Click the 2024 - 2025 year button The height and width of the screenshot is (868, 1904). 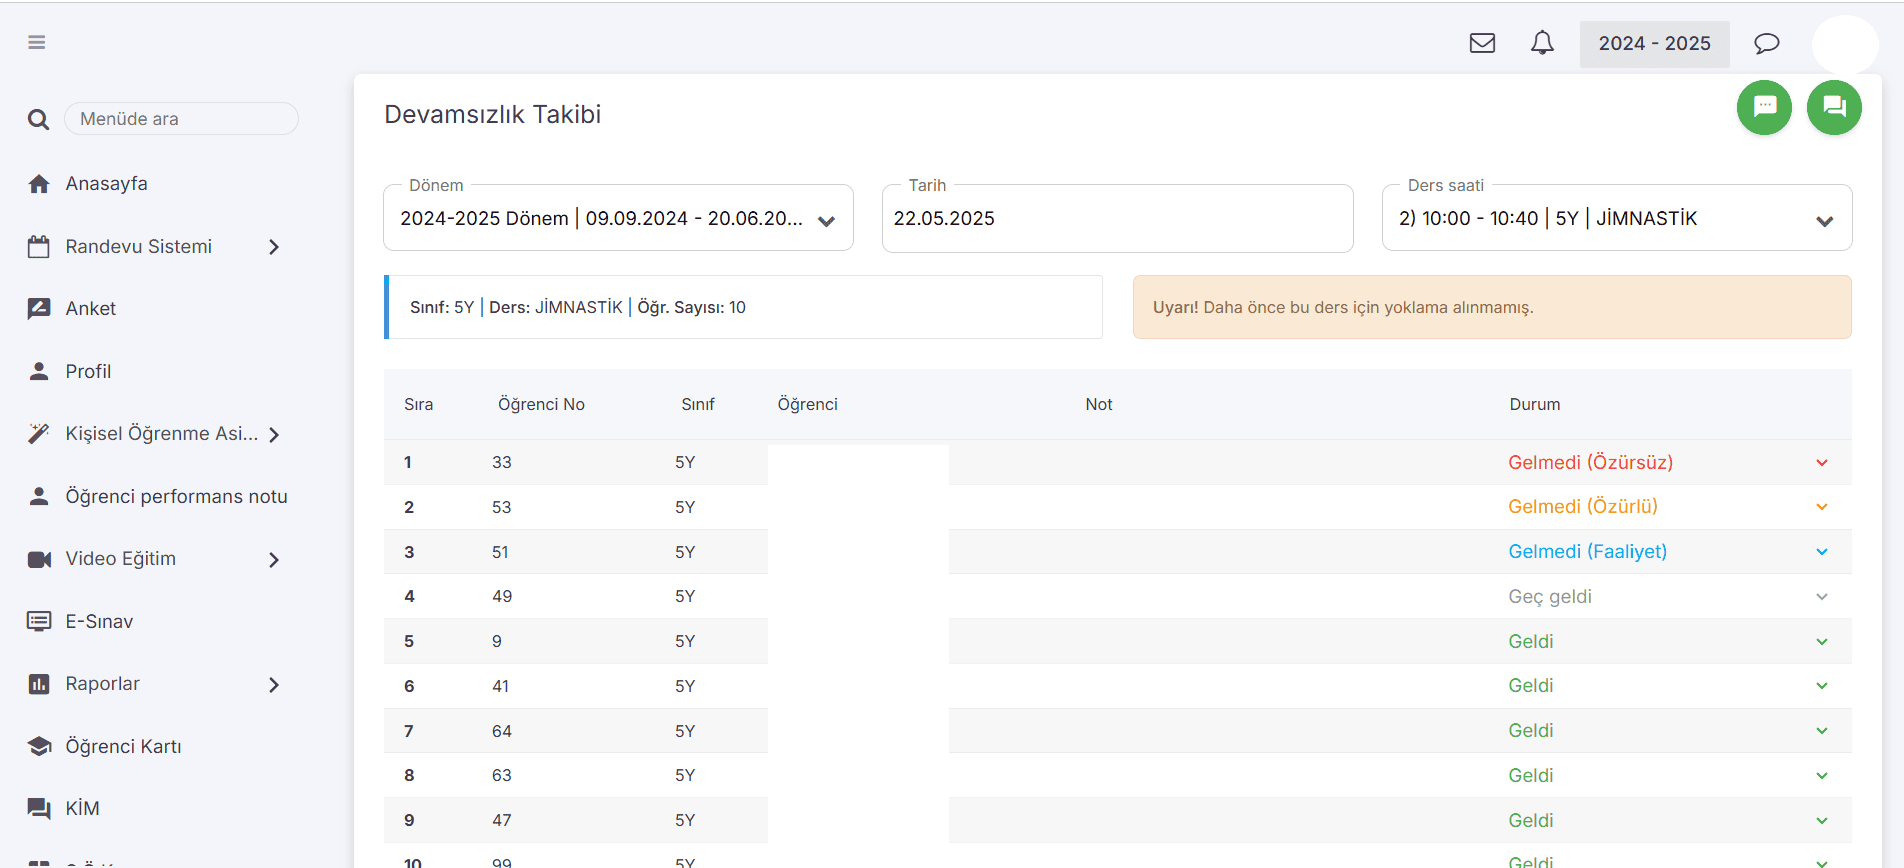pyautogui.click(x=1654, y=44)
